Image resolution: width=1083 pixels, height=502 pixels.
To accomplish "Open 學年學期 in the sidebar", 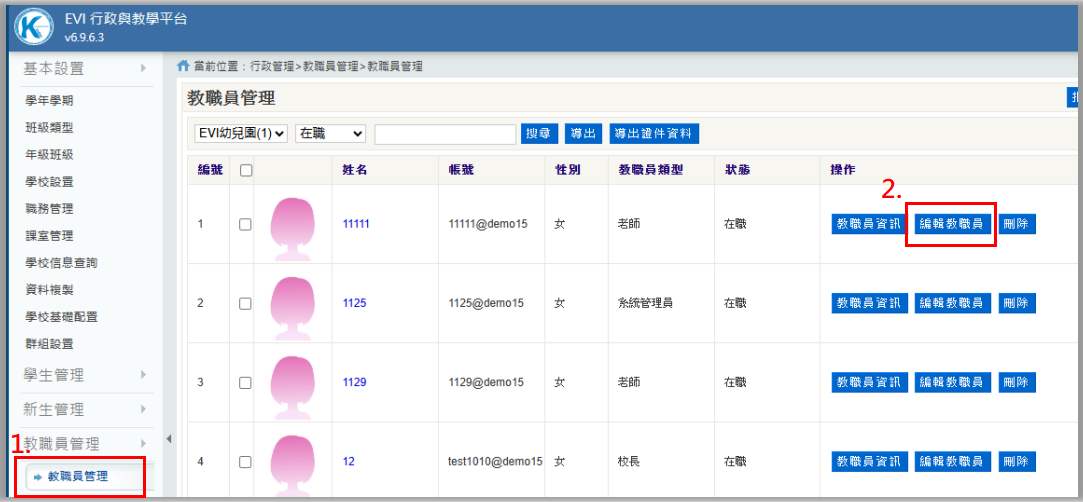I will pyautogui.click(x=49, y=101).
